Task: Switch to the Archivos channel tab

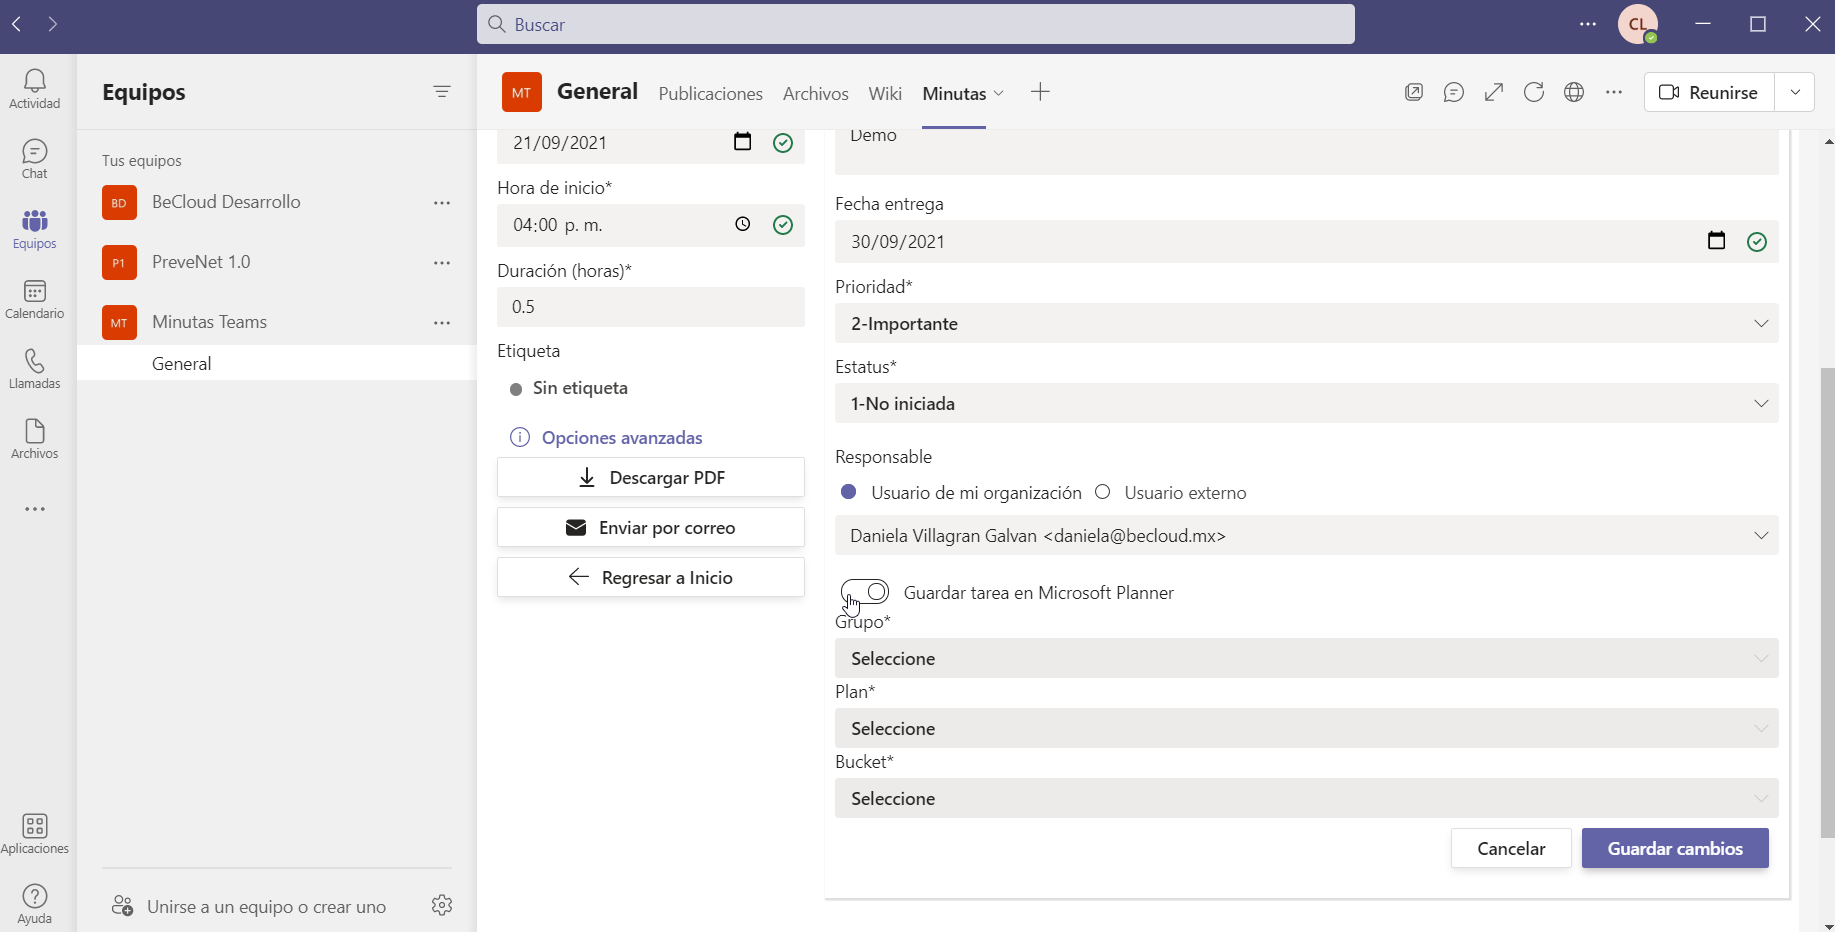Action: (815, 93)
